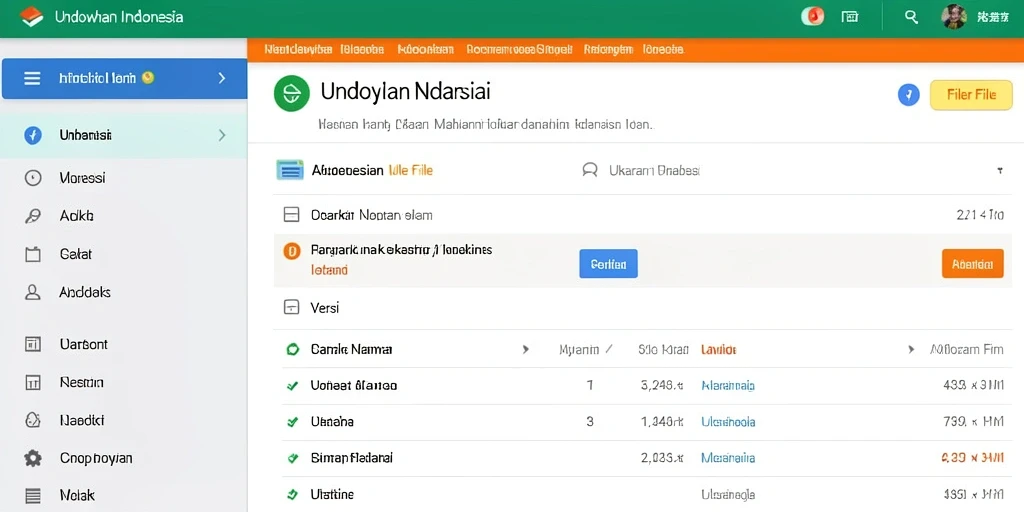
Task: Toggle check mark on Ulattine row
Action: pyautogui.click(x=293, y=494)
